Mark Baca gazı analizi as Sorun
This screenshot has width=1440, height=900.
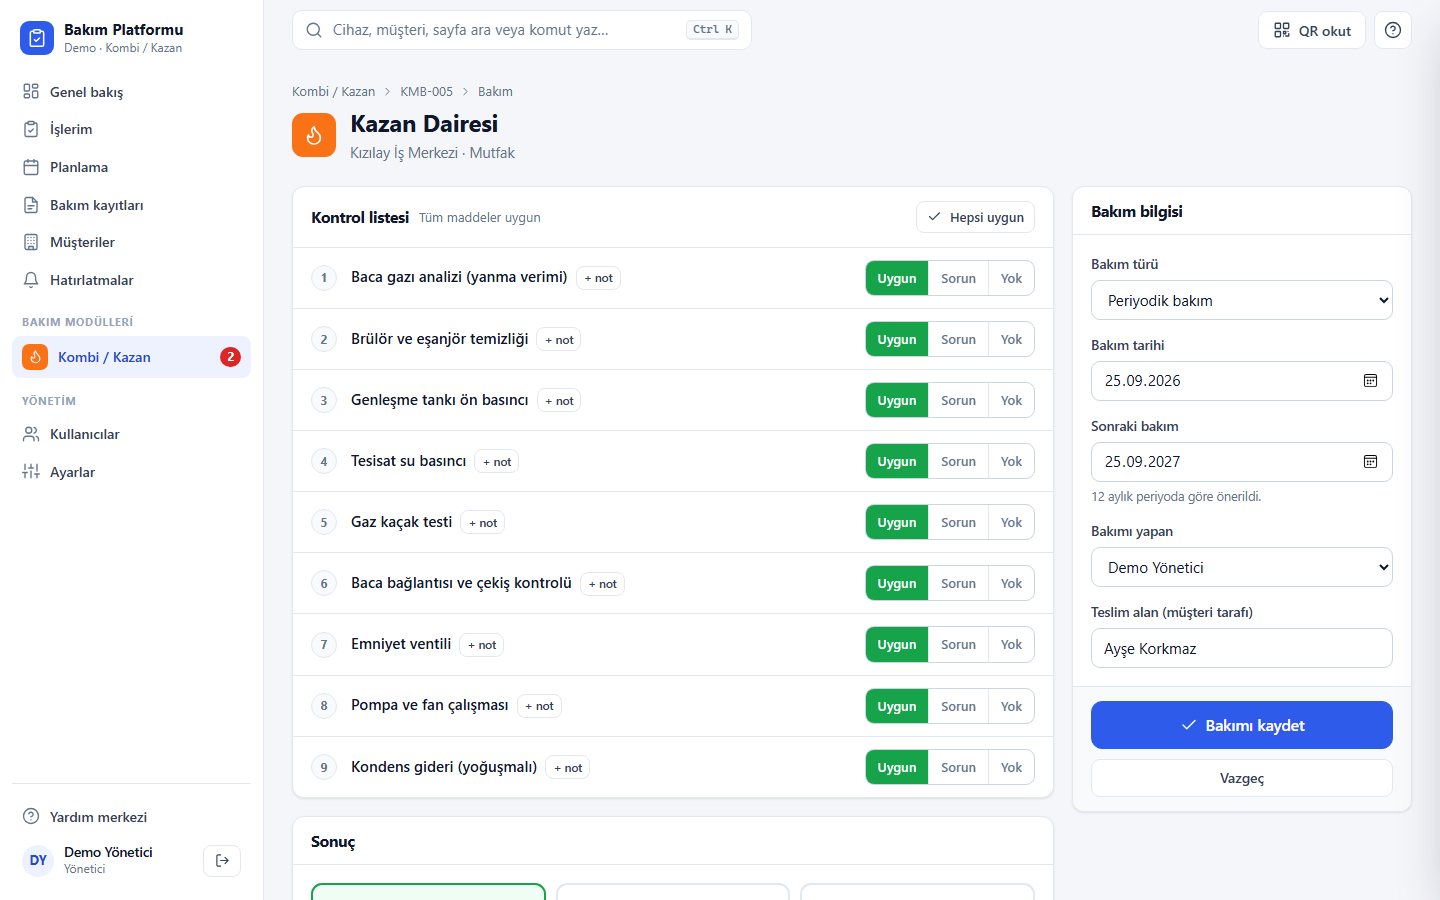[x=958, y=278]
